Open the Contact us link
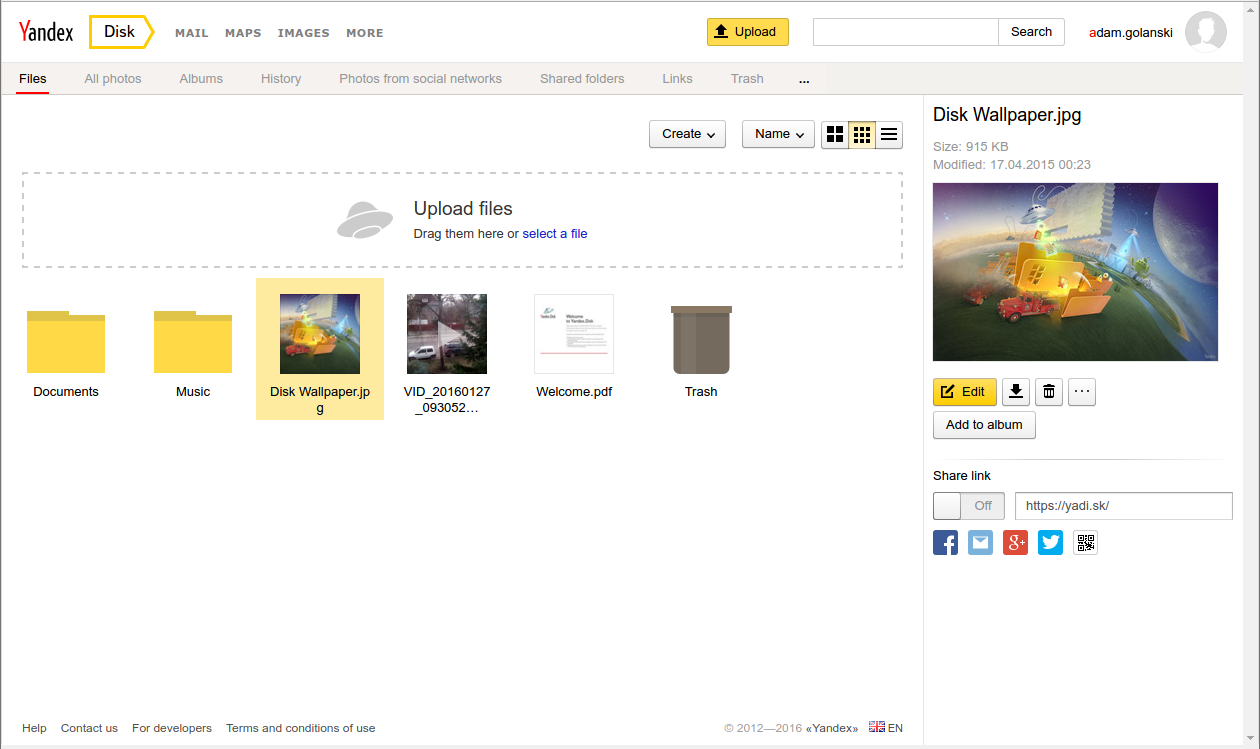1260x749 pixels. 89,728
